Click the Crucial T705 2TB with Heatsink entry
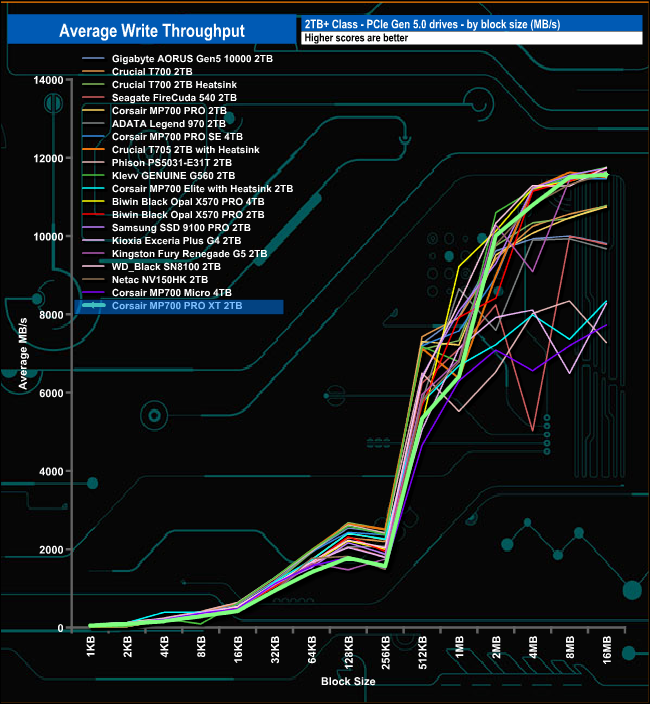 pos(185,149)
